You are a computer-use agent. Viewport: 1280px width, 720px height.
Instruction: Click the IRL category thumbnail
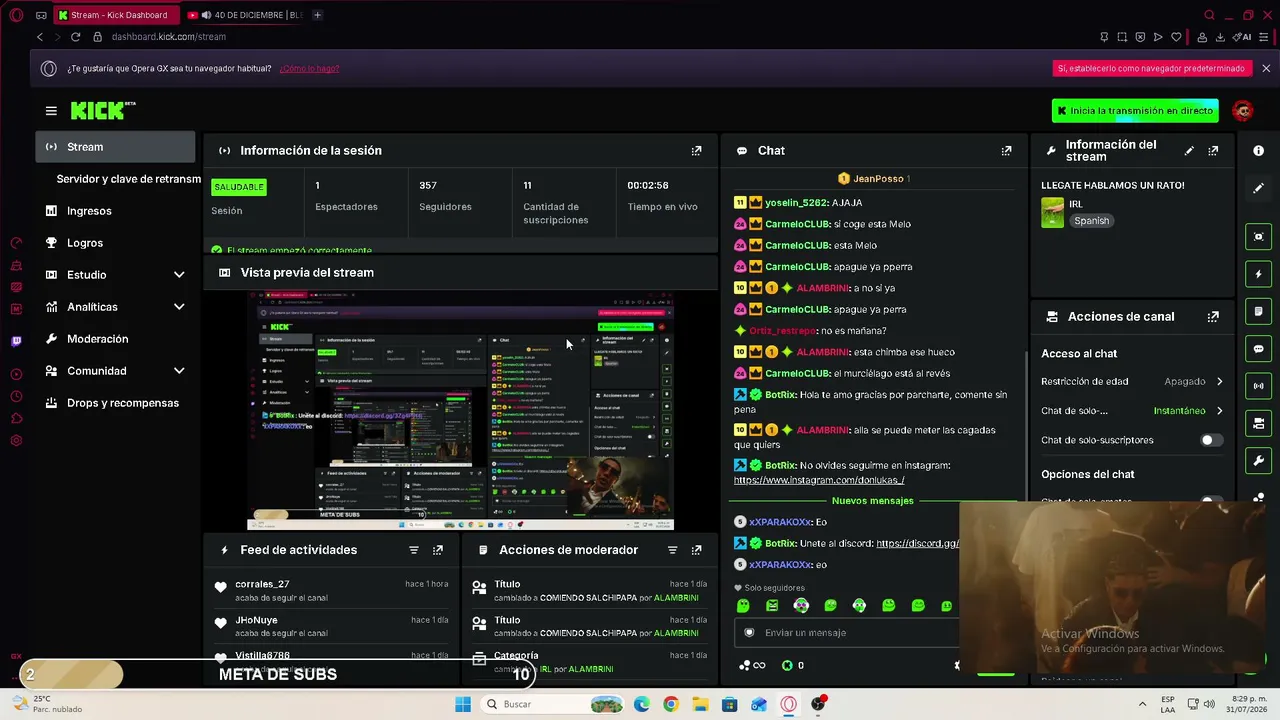pos(1052,213)
